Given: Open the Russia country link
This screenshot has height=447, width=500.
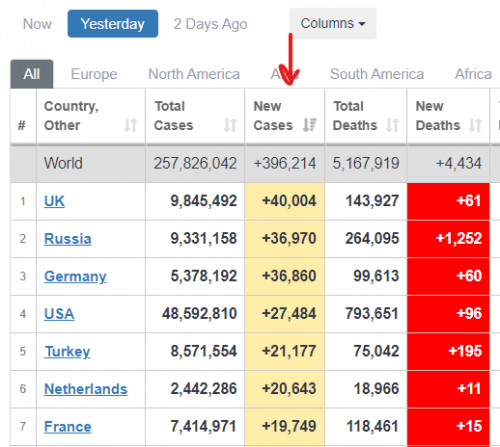Looking at the screenshot, I should pyautogui.click(x=68, y=239).
